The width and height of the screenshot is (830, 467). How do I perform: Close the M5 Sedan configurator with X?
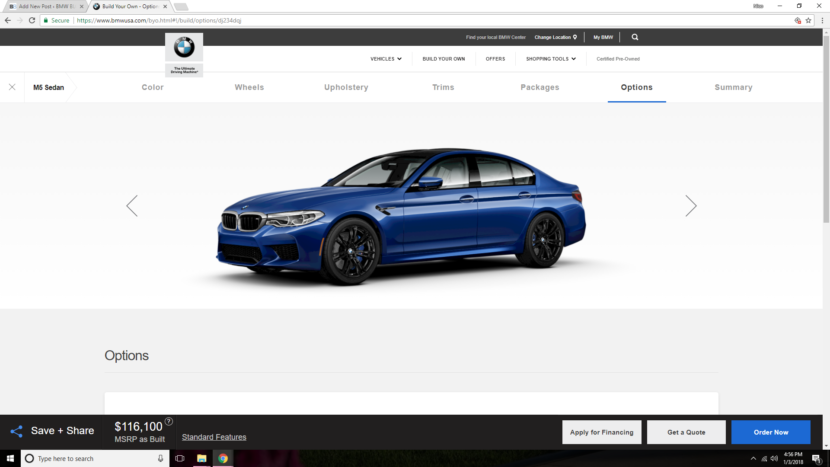point(12,87)
